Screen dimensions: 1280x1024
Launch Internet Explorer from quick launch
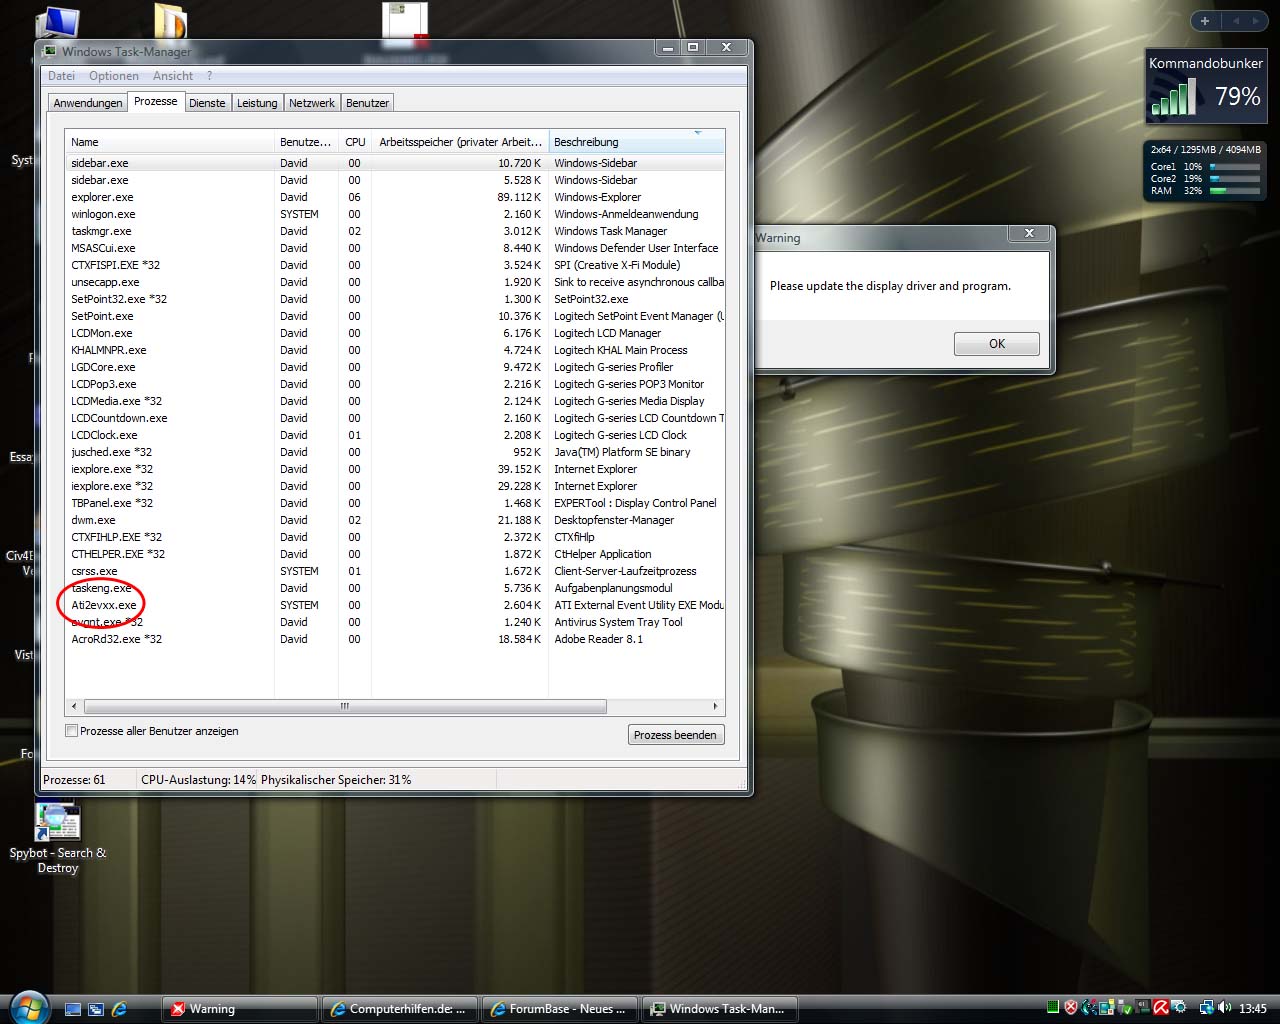119,1009
